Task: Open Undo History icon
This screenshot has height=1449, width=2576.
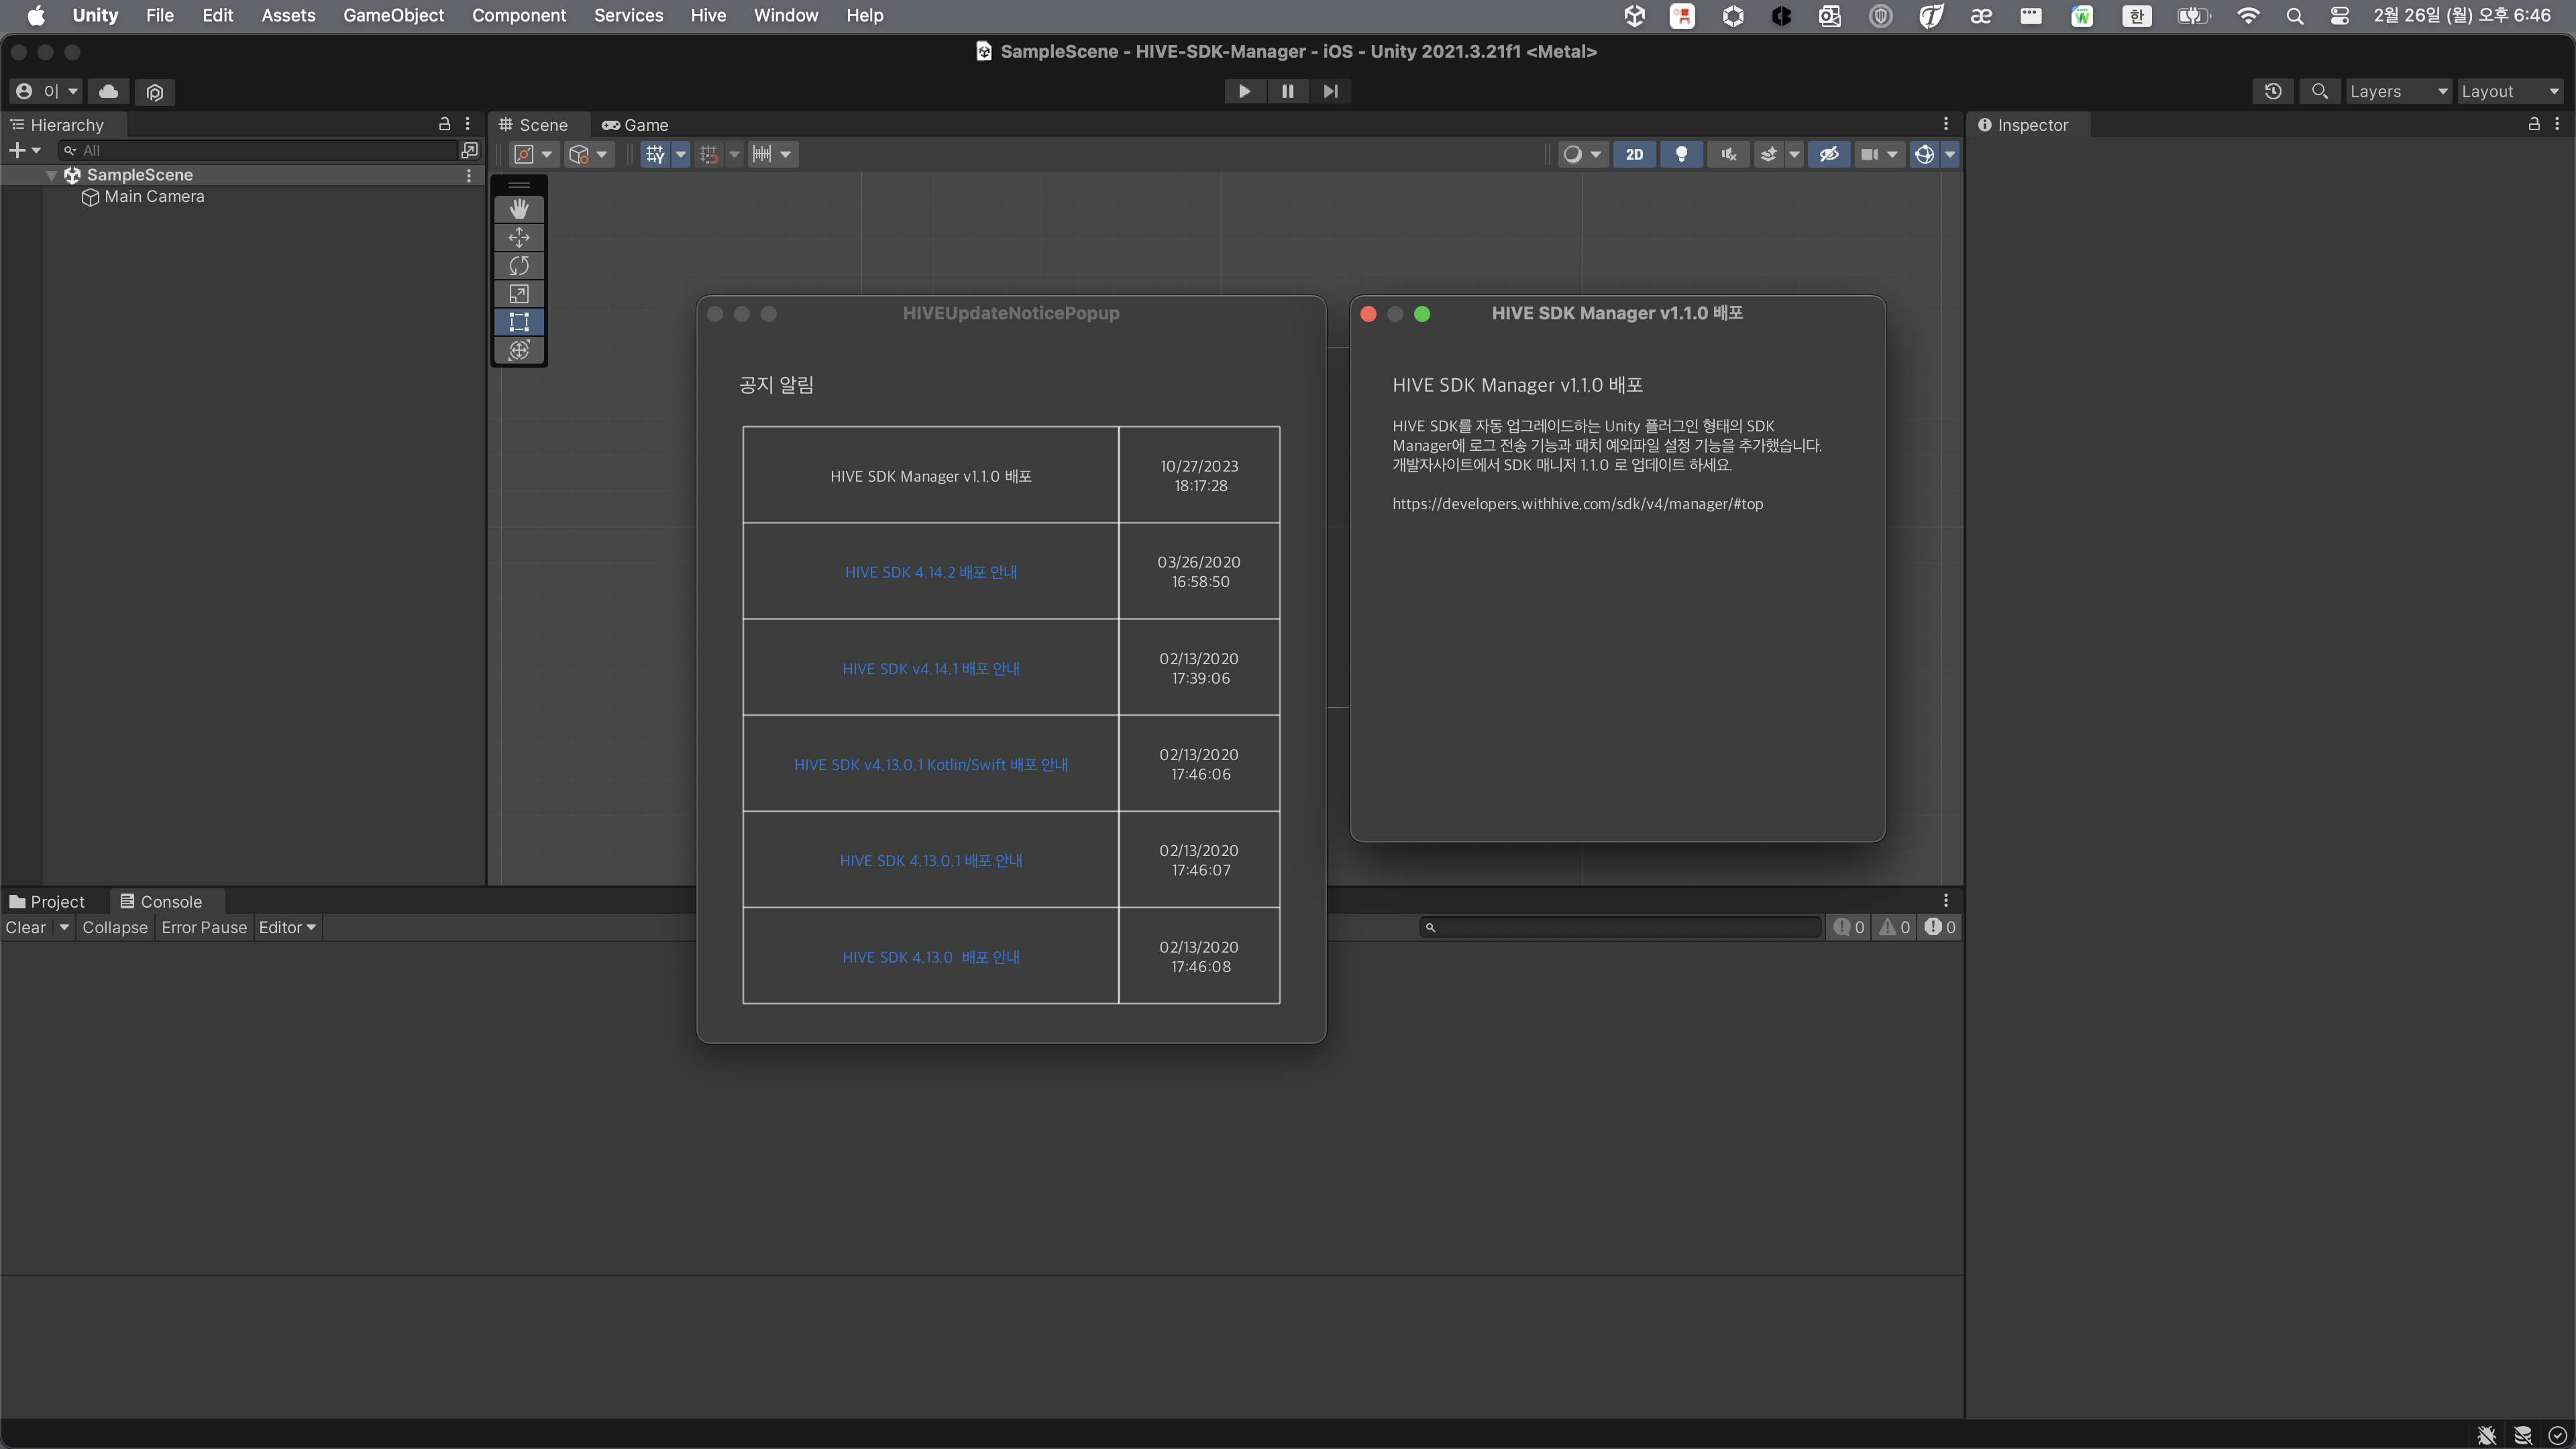Action: (x=2273, y=91)
